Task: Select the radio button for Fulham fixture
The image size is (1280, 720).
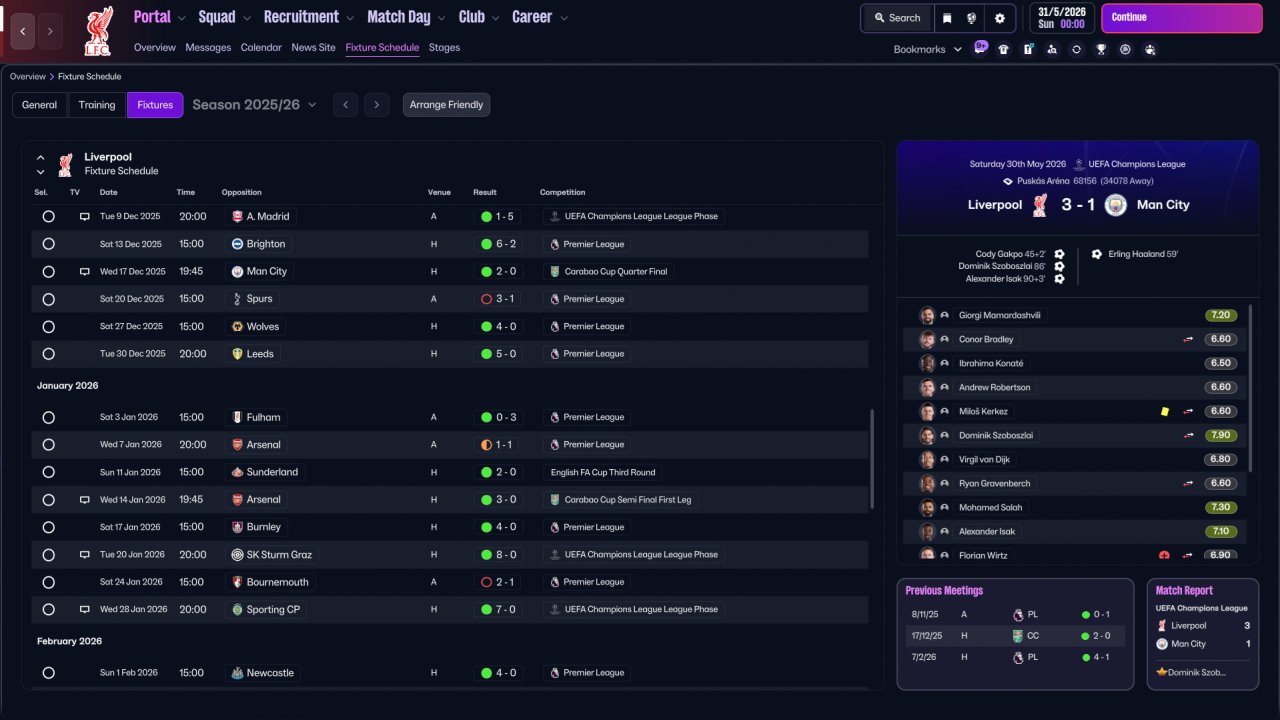Action: point(48,417)
